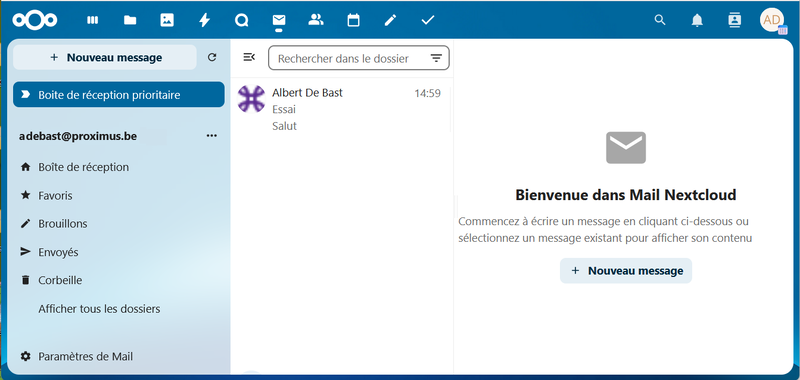Open Paramètres de Mail
This screenshot has height=380, width=800.
(x=119, y=357)
